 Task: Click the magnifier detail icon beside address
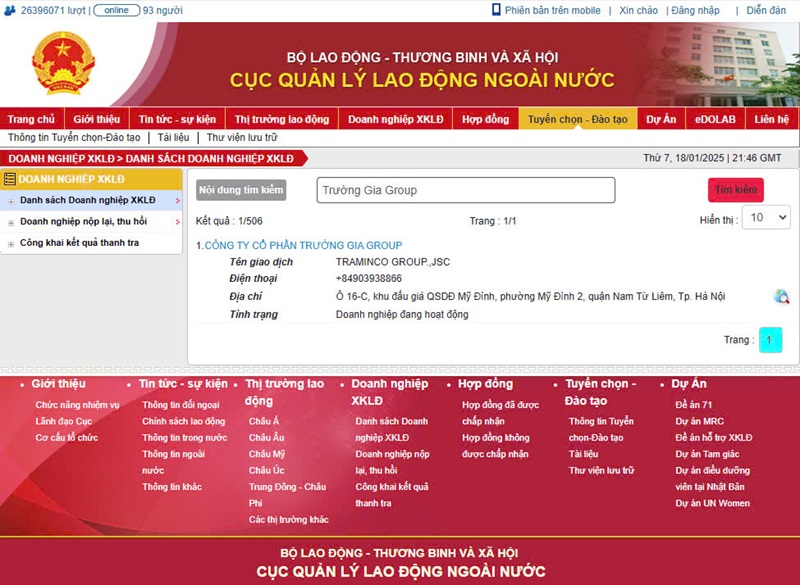pos(781,296)
